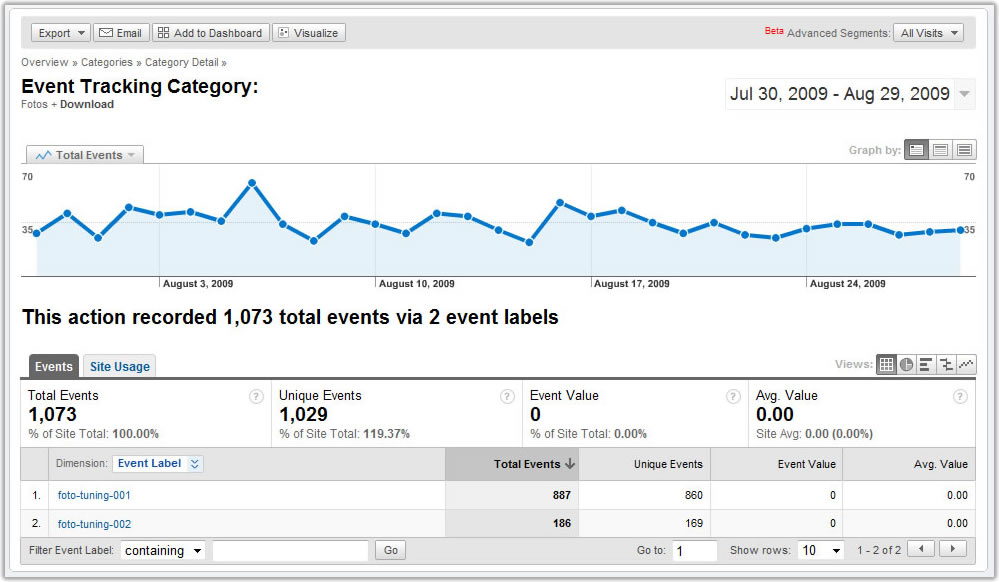Switch to the pie chart view
The height and width of the screenshot is (582, 999).
(x=906, y=365)
